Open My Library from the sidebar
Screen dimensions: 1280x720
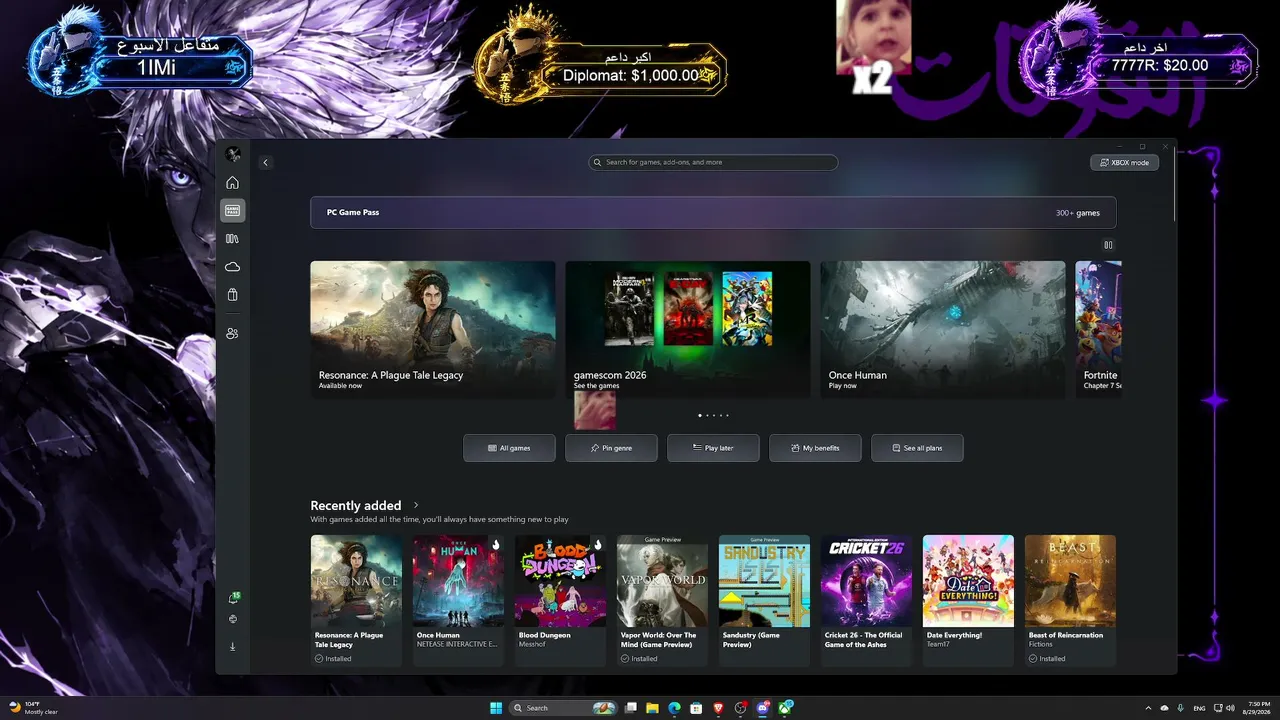233,239
